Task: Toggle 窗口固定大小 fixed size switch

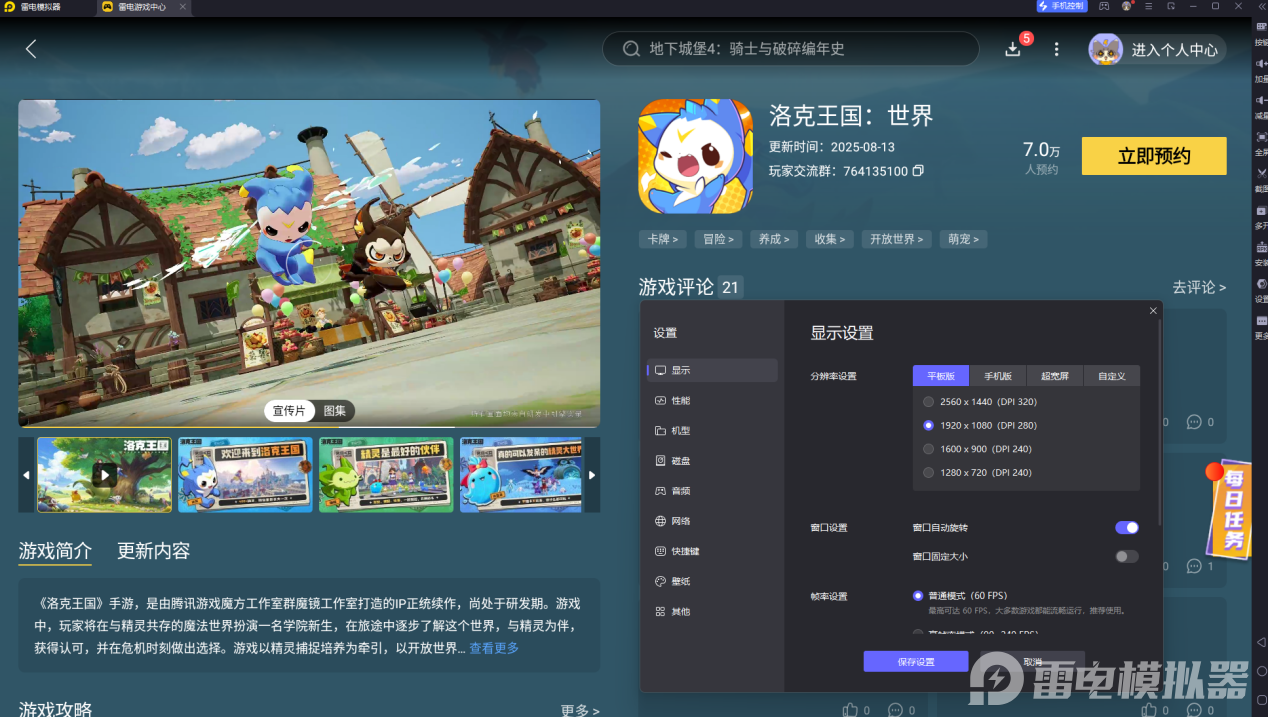Action: (x=1127, y=556)
